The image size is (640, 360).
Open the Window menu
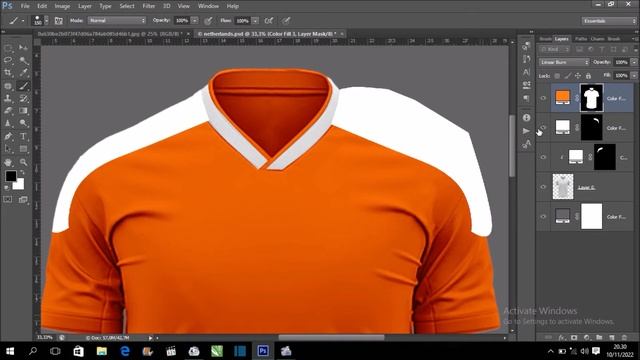tap(208, 6)
